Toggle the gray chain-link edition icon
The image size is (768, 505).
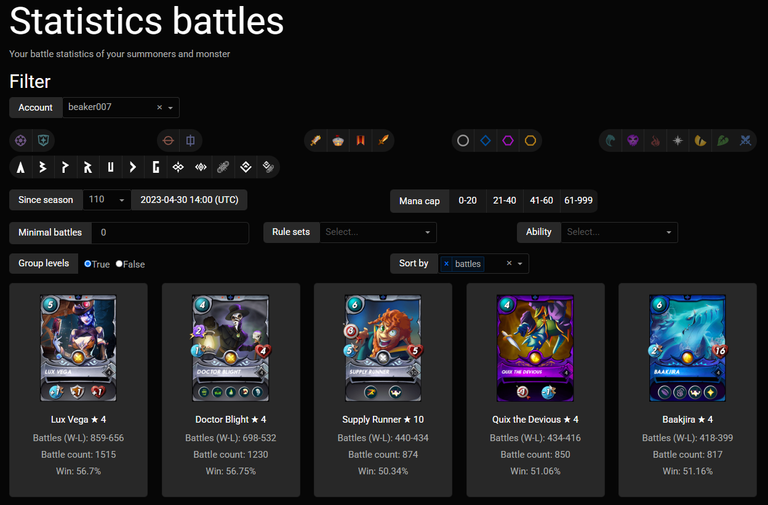[x=223, y=168]
